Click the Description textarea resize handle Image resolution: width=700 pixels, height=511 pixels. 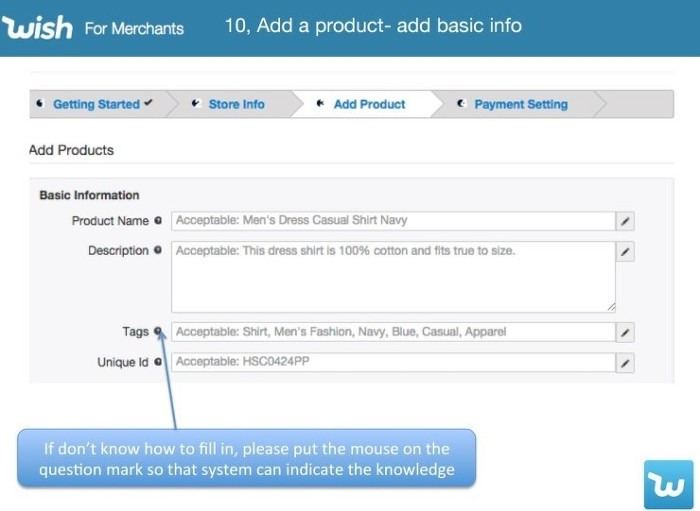click(x=611, y=307)
